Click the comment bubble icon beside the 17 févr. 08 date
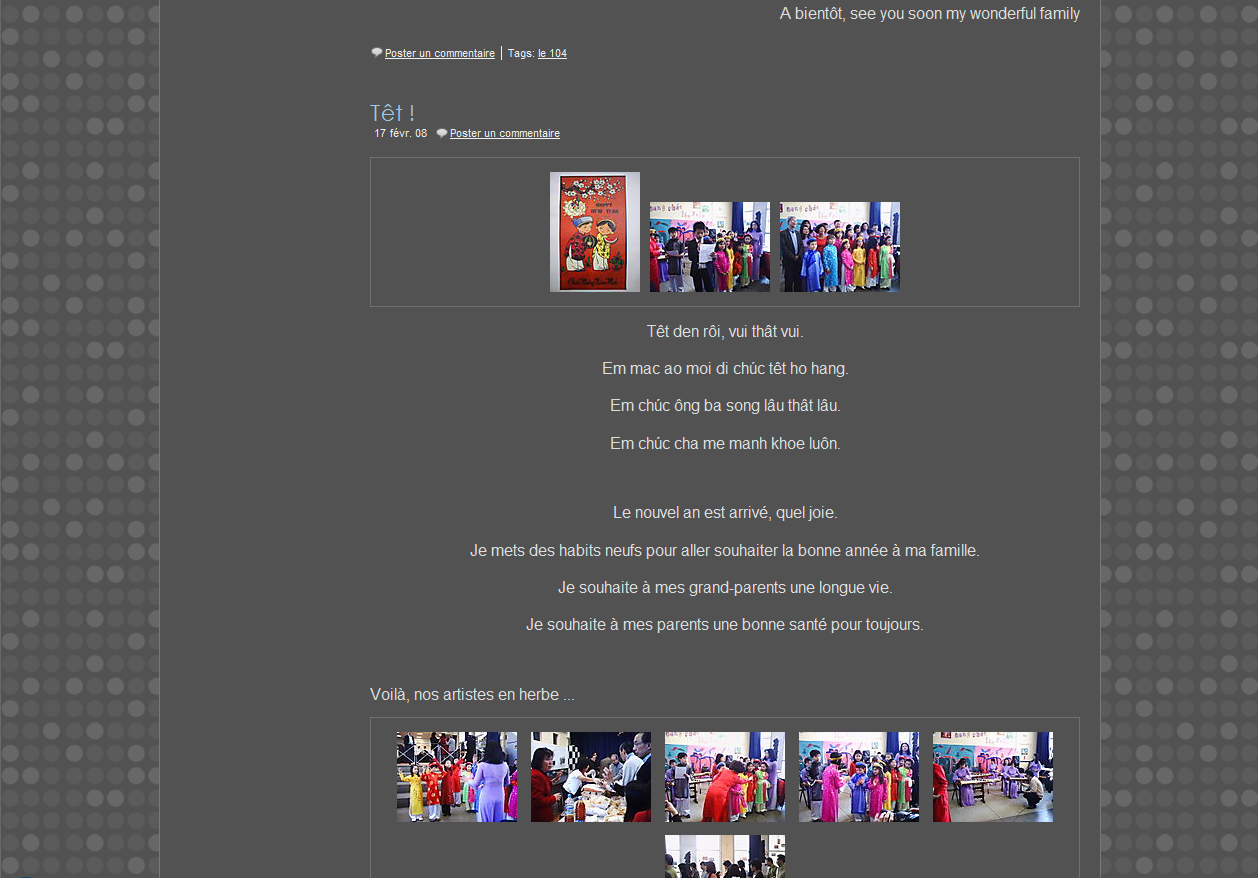The width and height of the screenshot is (1258, 878). 442,134
